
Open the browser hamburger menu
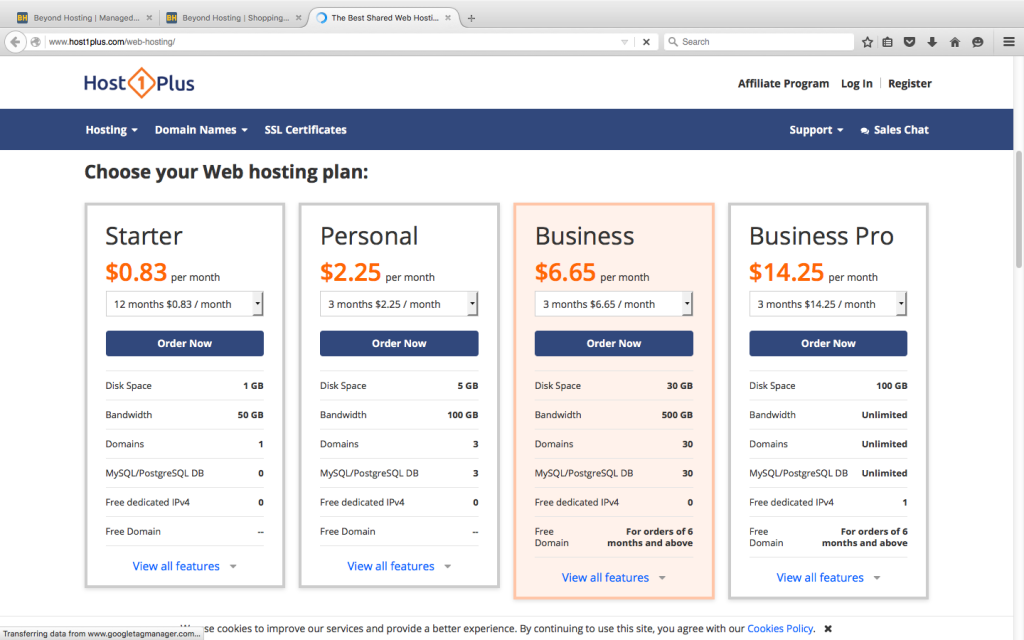[x=1009, y=42]
